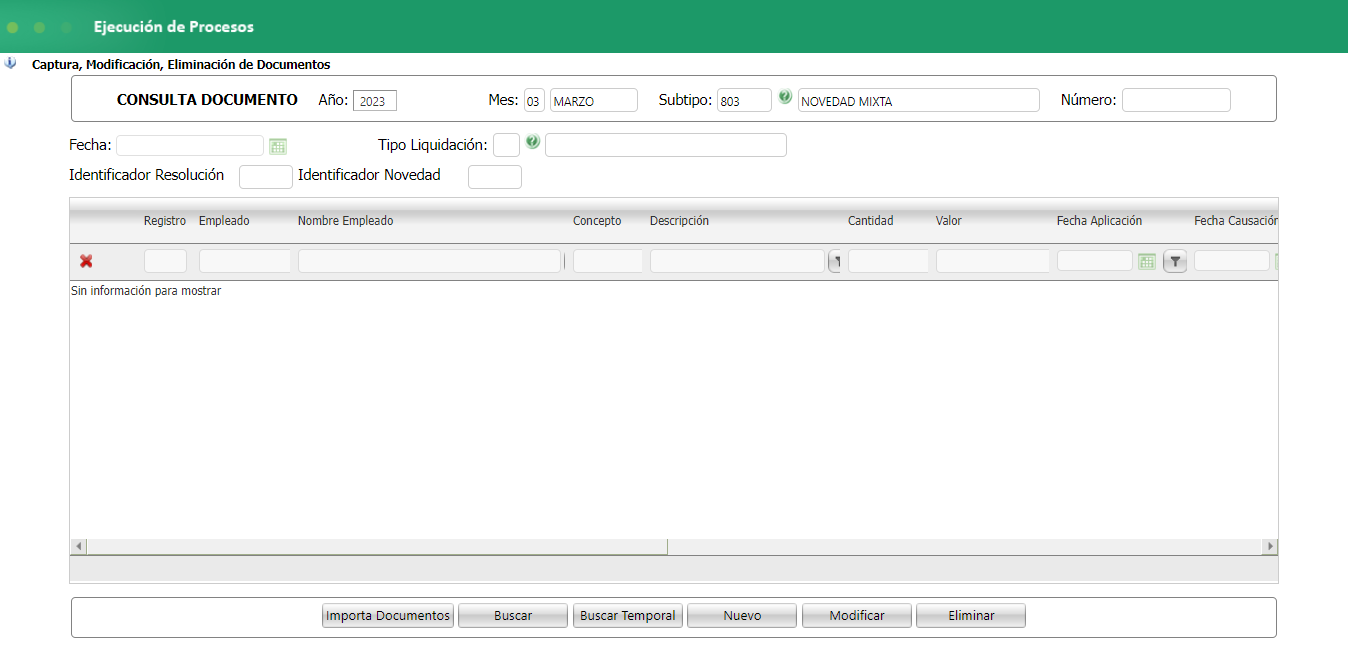Click the Tipo Liquidación help question-mark icon

(x=532, y=142)
